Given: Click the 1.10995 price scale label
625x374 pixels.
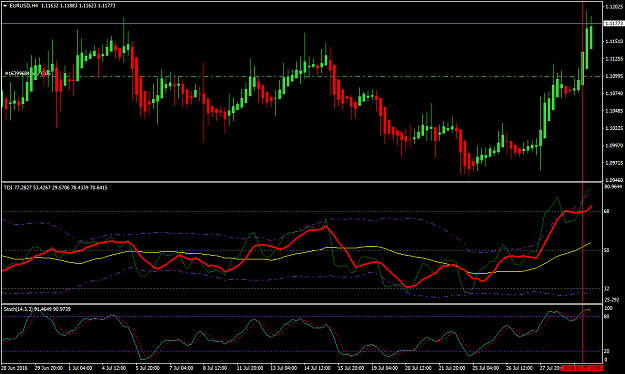Looking at the screenshot, I should [x=614, y=76].
